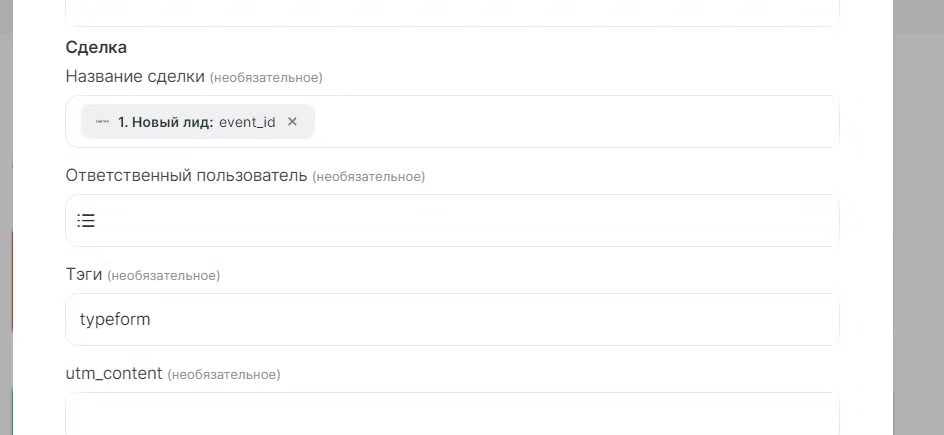Click "(необязательное)" hint beside Название сделки

(266, 77)
